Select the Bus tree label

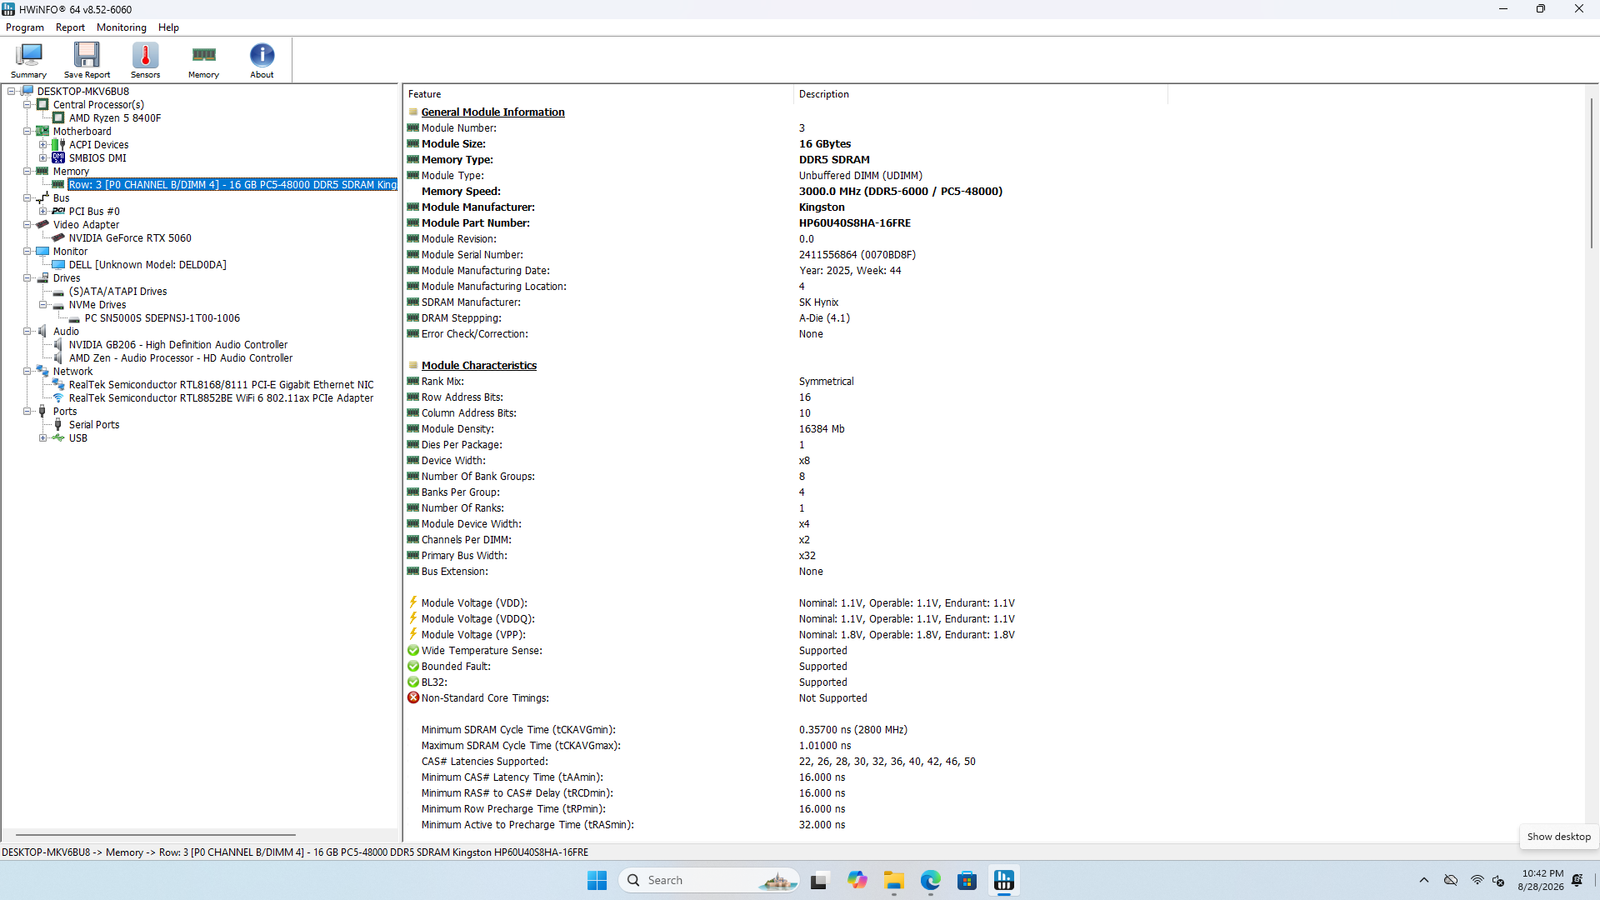(61, 198)
